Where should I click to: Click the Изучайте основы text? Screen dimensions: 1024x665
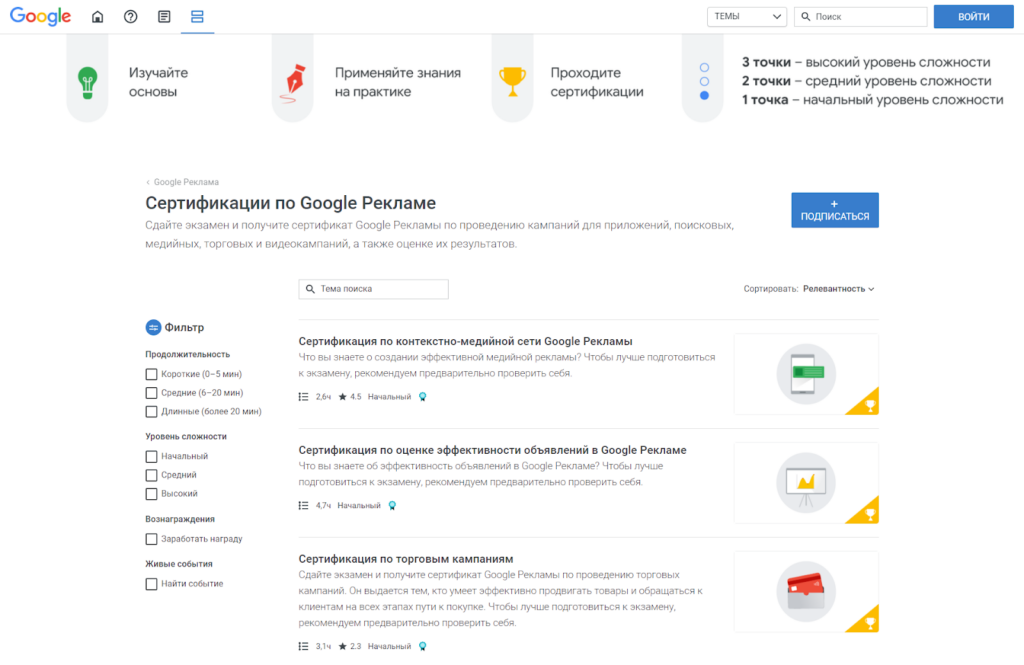[x=158, y=82]
